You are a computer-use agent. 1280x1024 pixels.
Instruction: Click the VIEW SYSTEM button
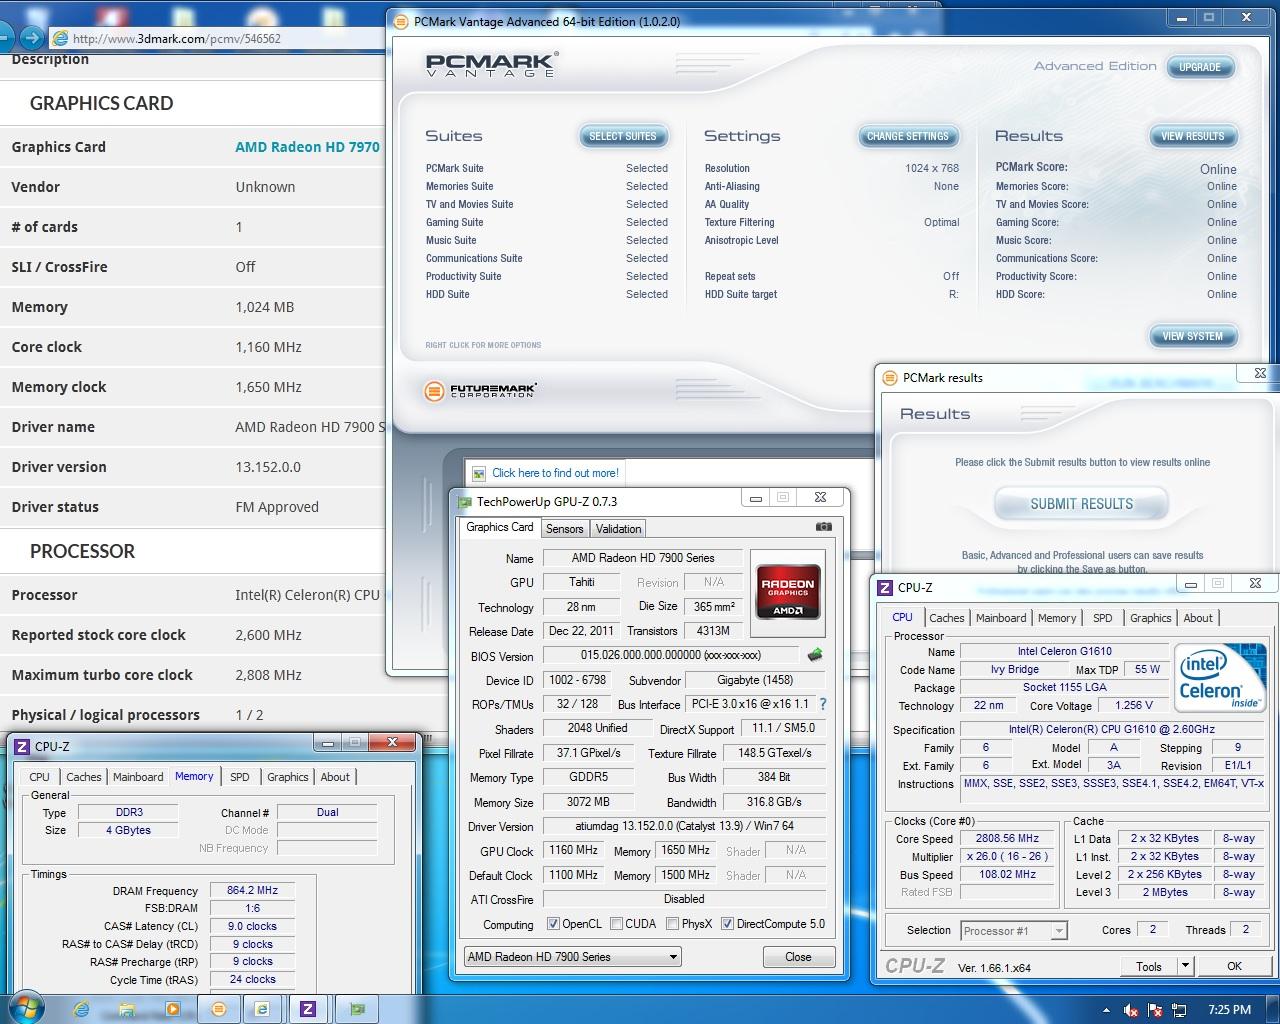tap(1192, 336)
